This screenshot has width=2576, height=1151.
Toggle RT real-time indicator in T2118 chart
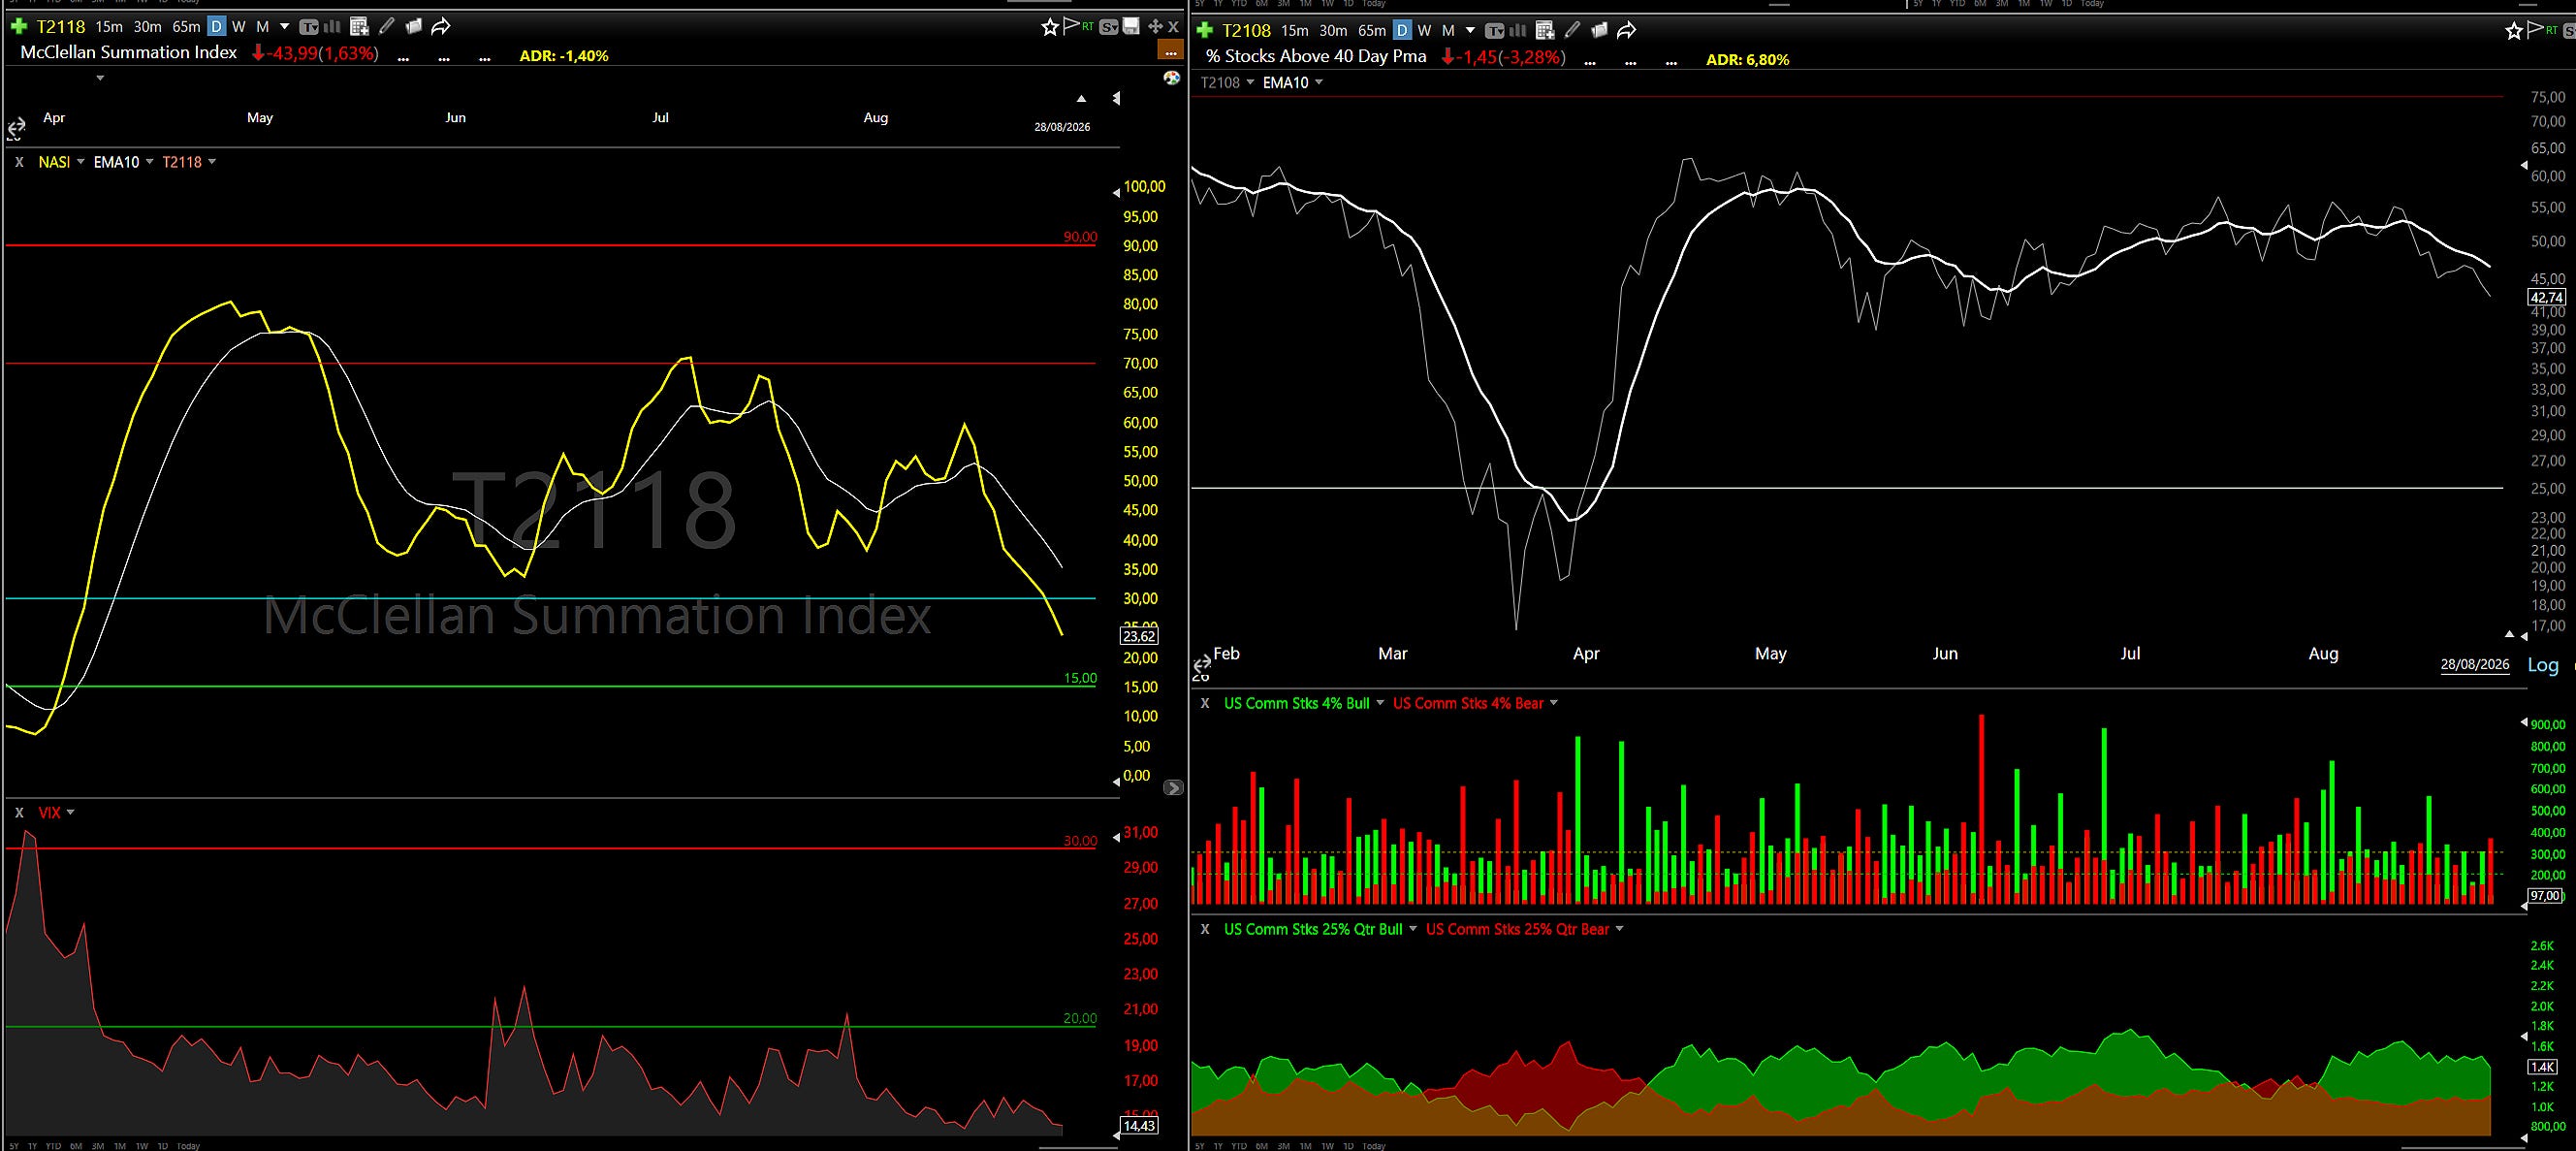(x=1087, y=26)
